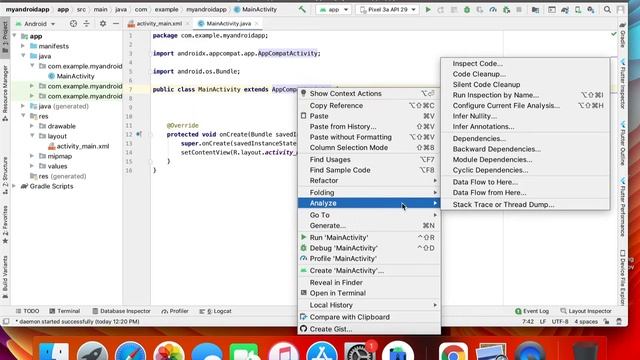640x360 pixels.
Task: Choose Show Context Actions
Action: point(369,93)
